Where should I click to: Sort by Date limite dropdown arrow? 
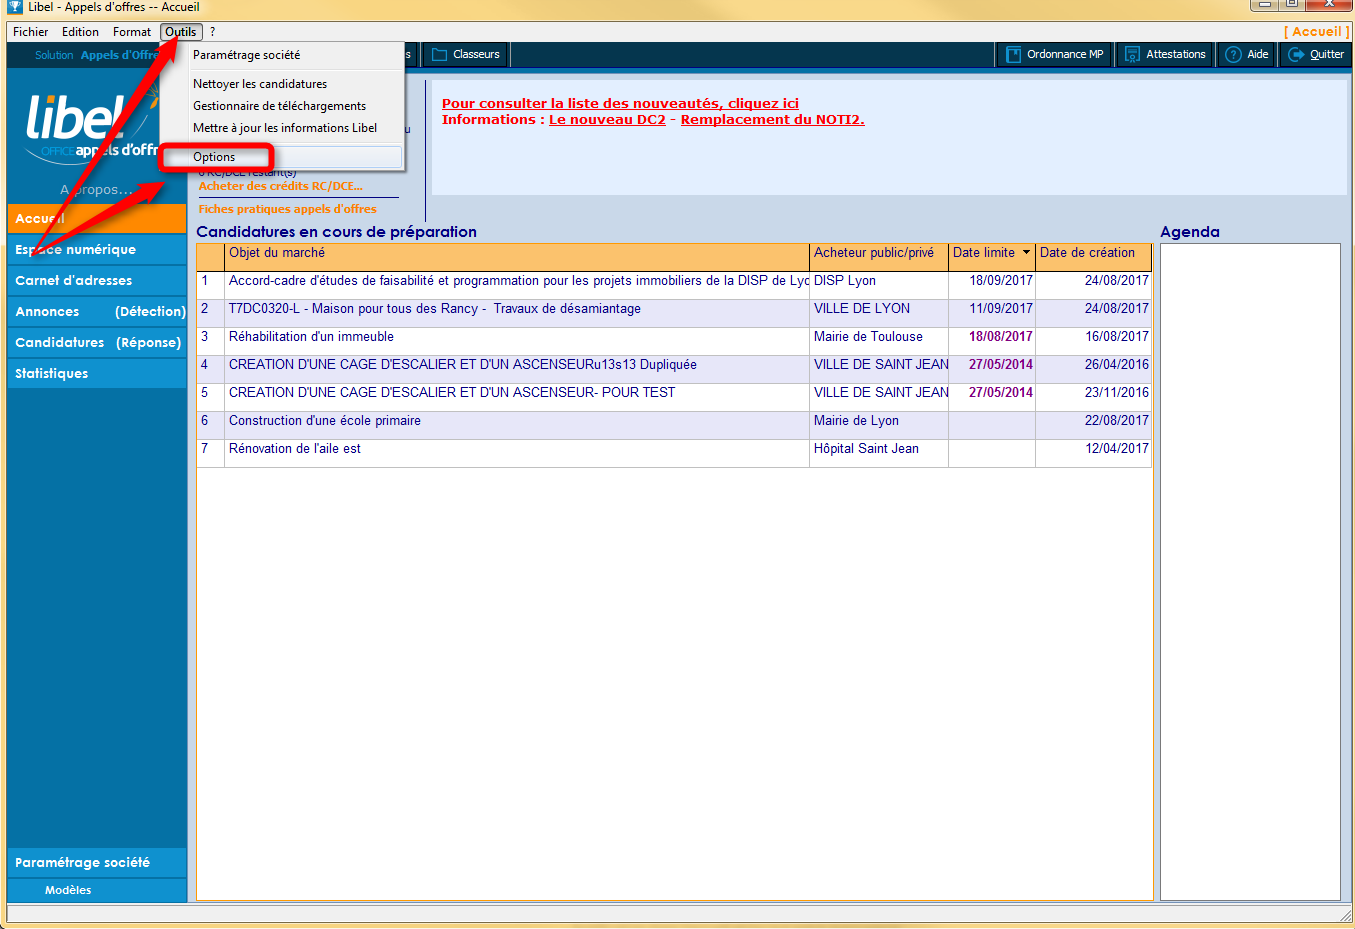1026,252
